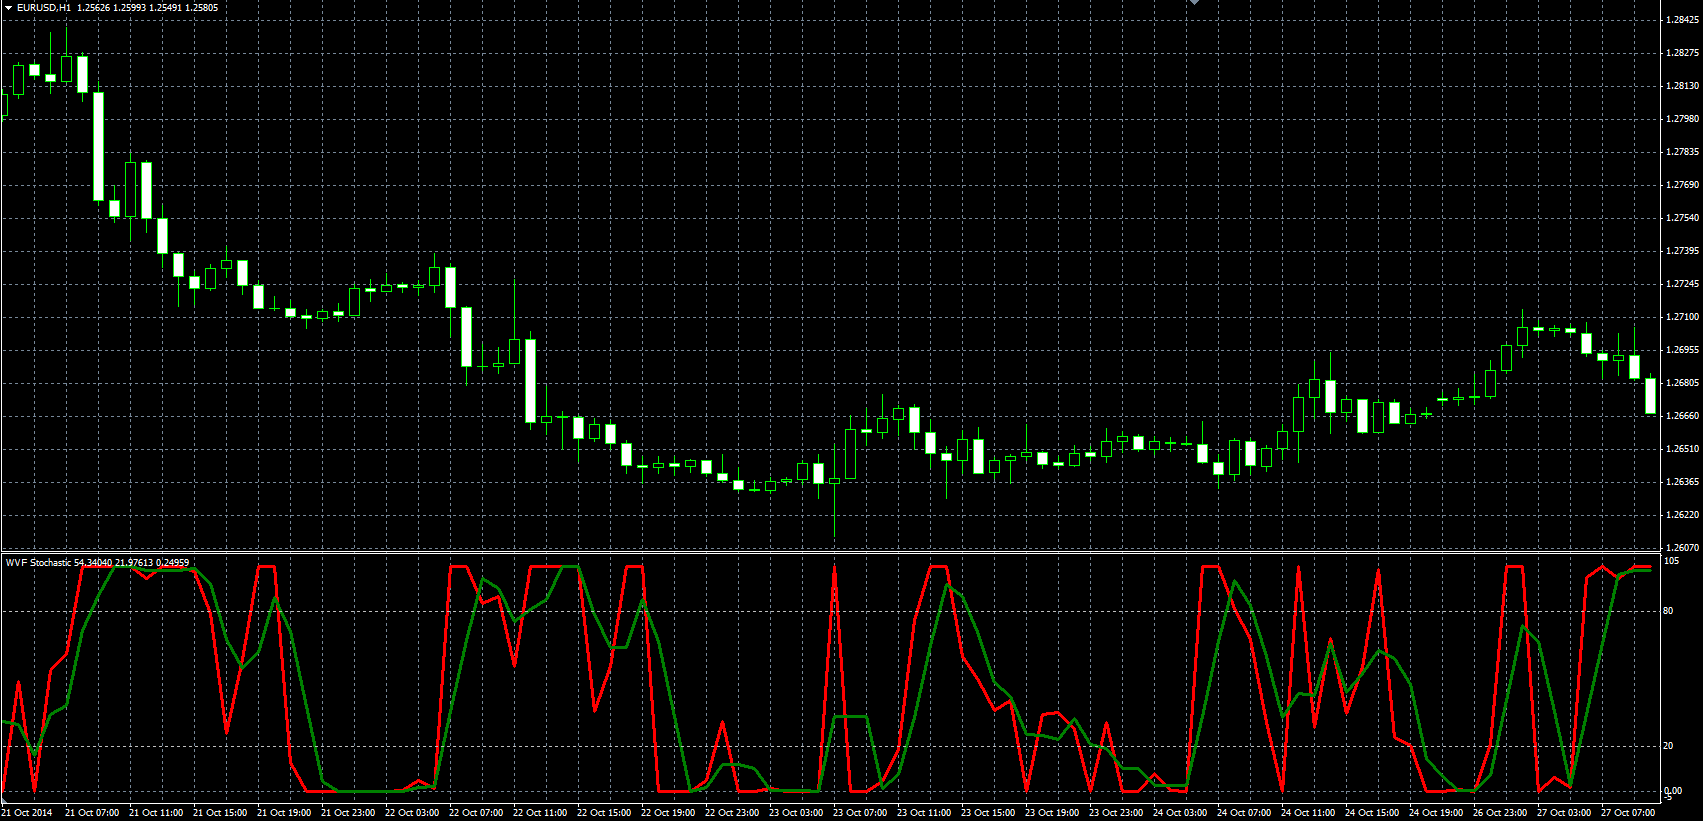Click the 22 Oct 03:00 time label
1703x821 pixels.
point(412,813)
